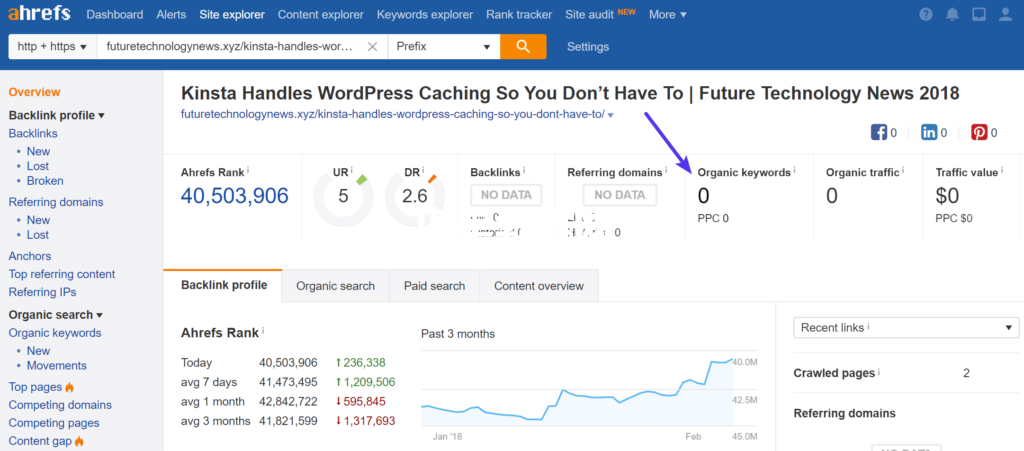Click the orange search magnifier button
The height and width of the screenshot is (451, 1024).
click(523, 46)
